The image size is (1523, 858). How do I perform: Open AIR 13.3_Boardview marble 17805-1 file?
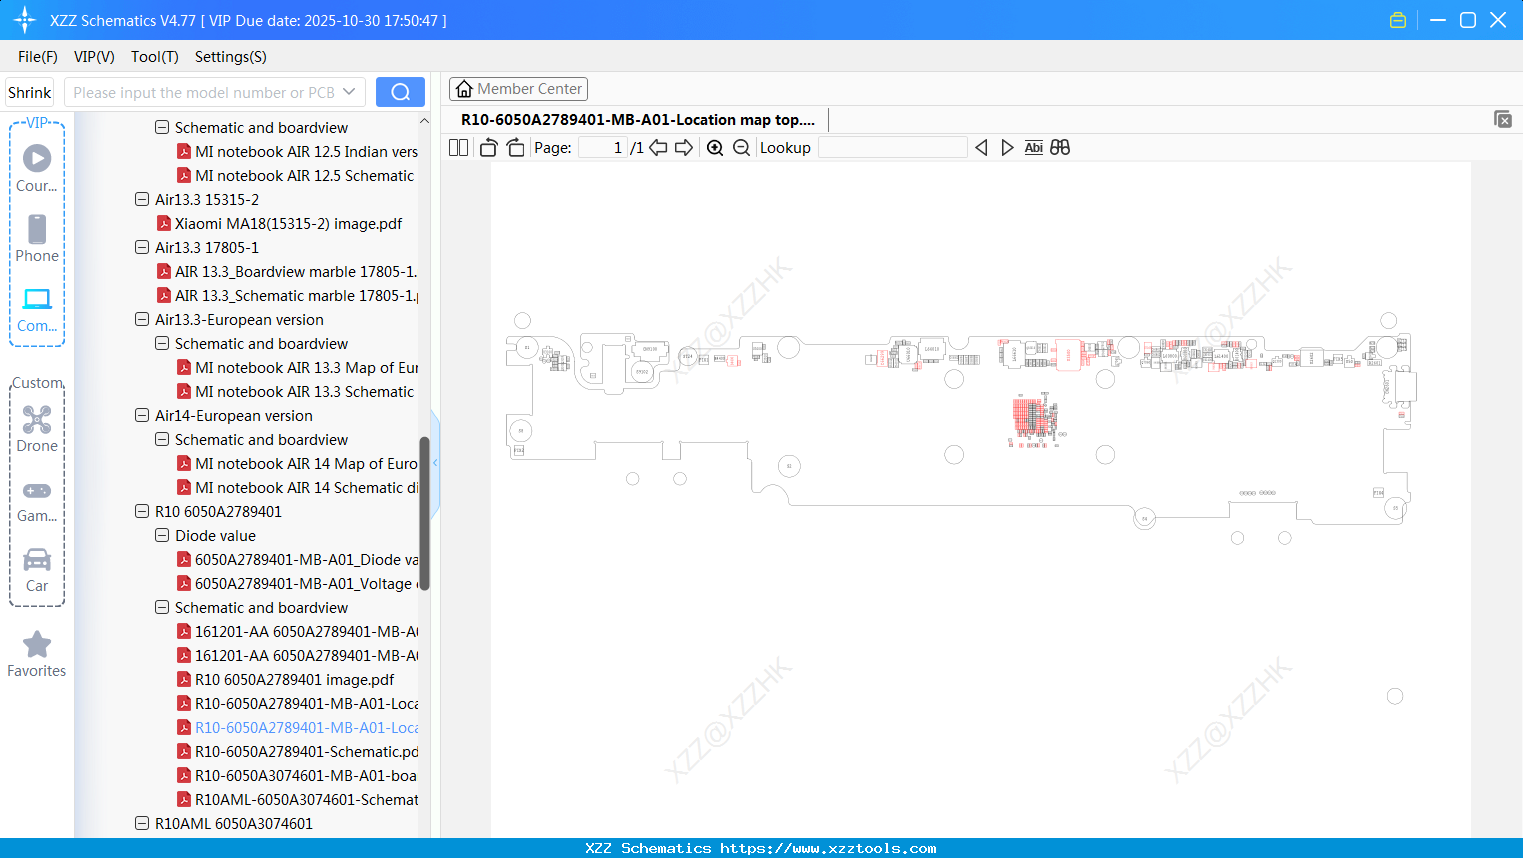tap(287, 272)
